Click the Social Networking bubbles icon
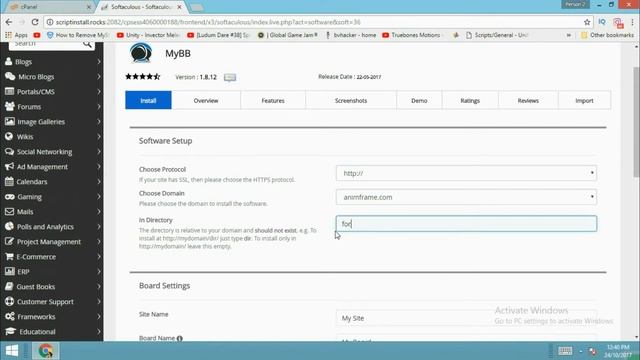640x360 pixels. 9,151
